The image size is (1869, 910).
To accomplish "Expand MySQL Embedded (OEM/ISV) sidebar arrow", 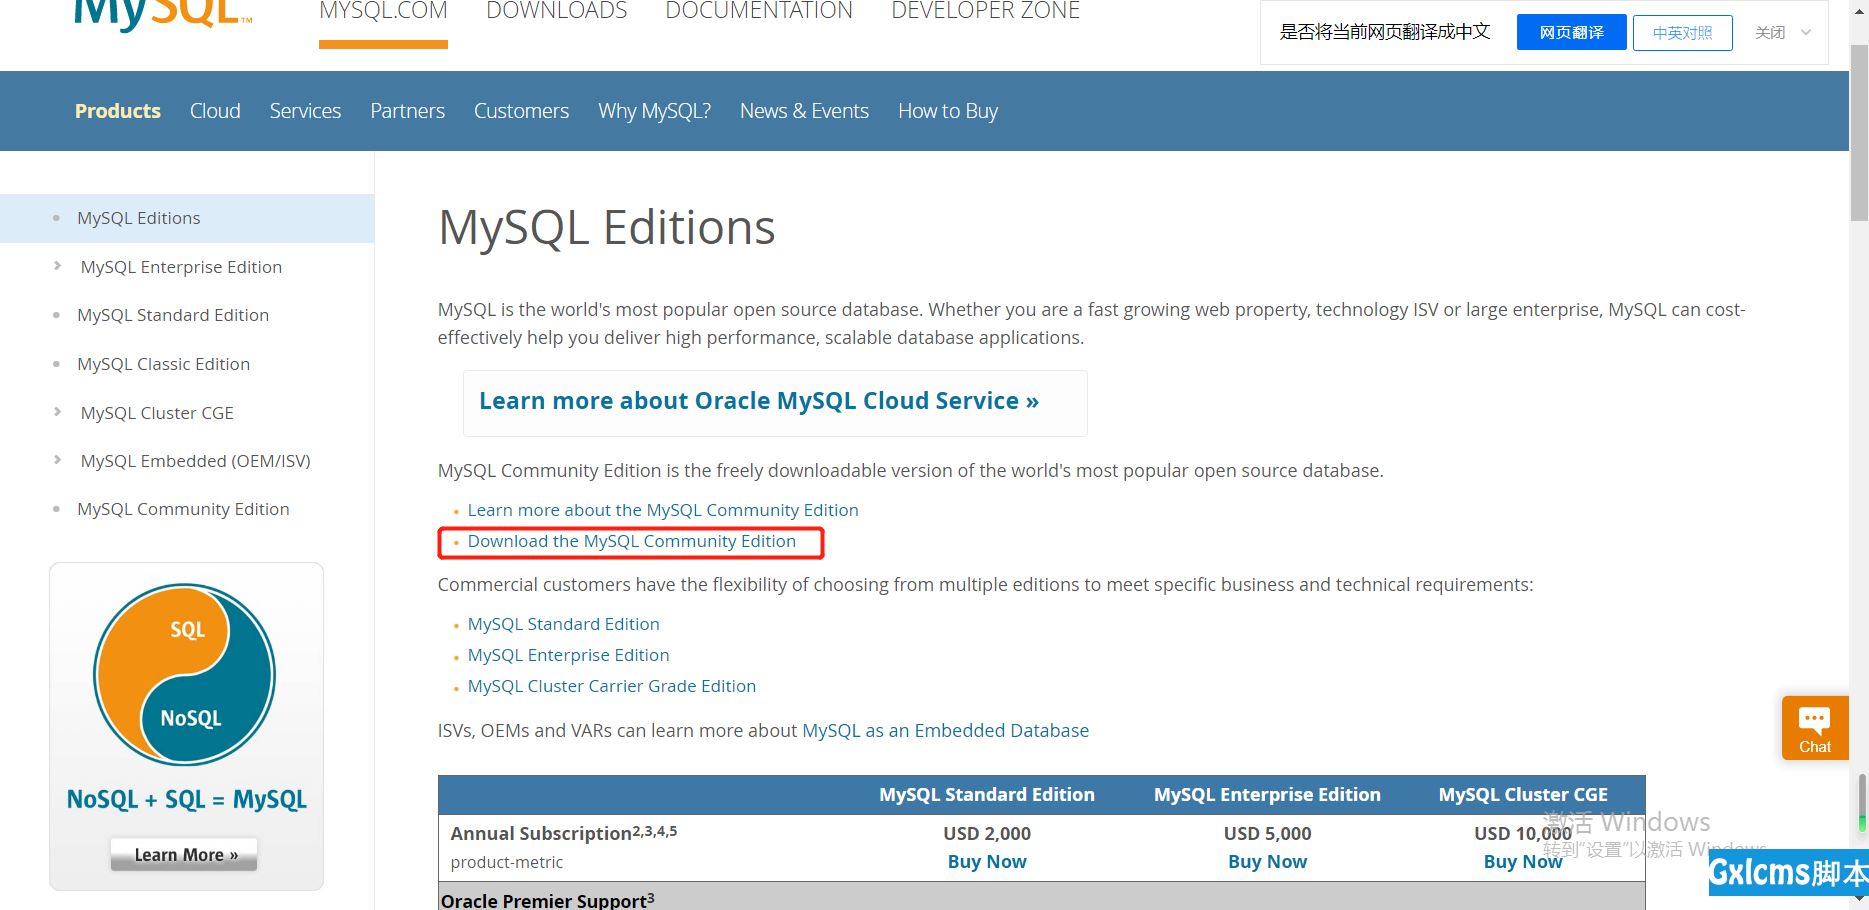I will (x=57, y=460).
